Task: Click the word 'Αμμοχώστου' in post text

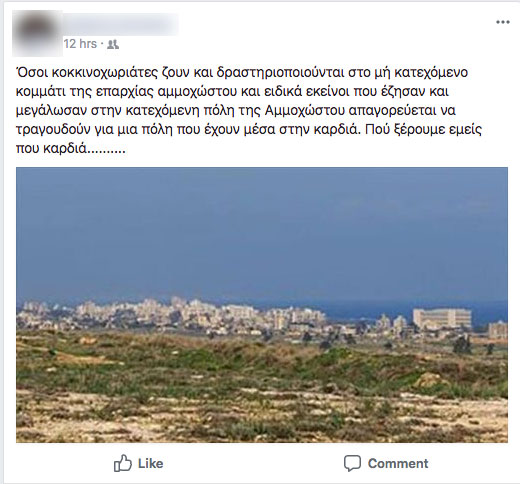Action: (304, 110)
